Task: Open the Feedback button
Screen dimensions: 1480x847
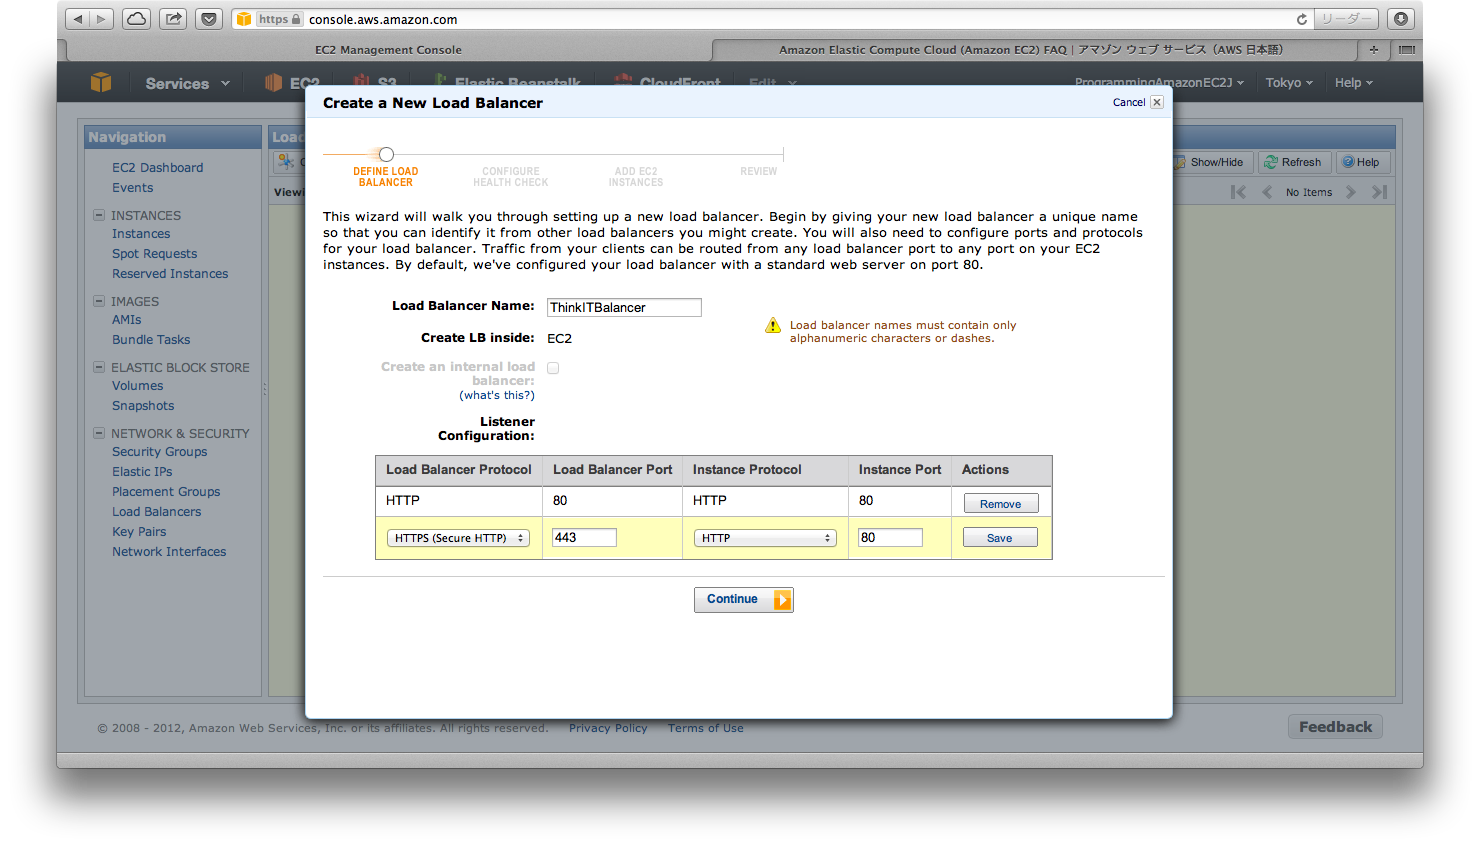Action: point(1335,727)
